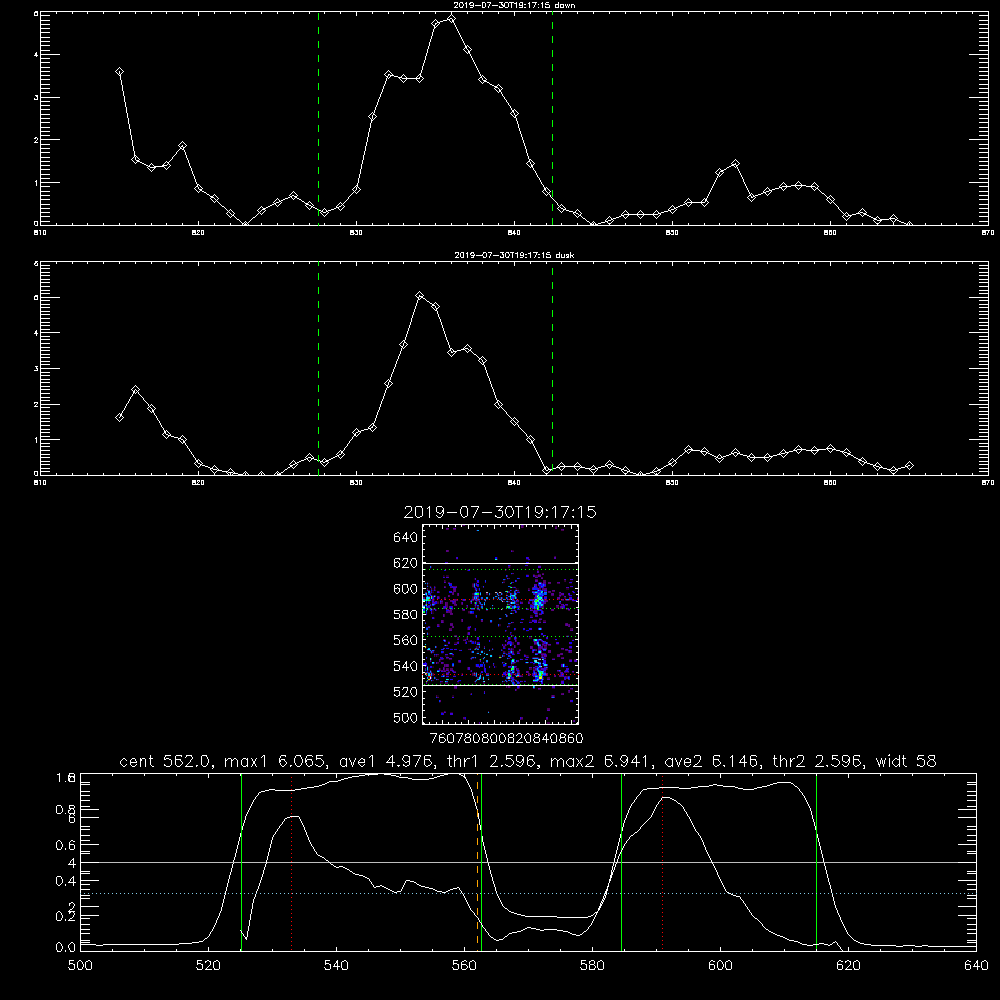Screen dimensions: 1000x1000
Task: Click the '2019-07-30T19:17:15 dawn' plot title
Action: (x=514, y=5)
